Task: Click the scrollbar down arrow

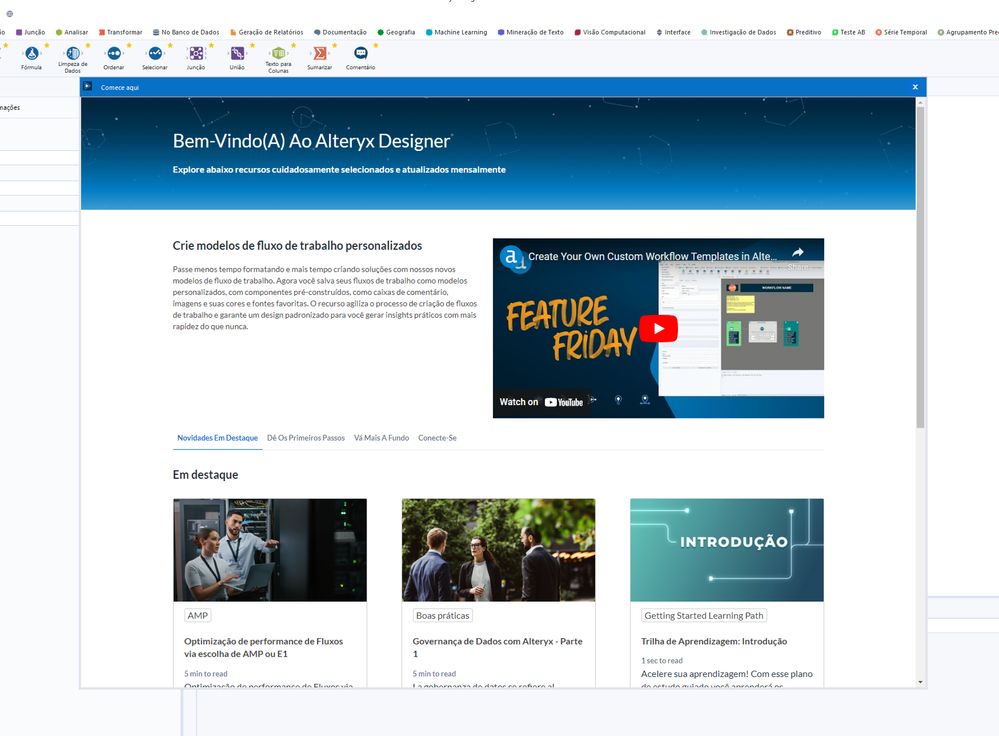Action: click(920, 682)
